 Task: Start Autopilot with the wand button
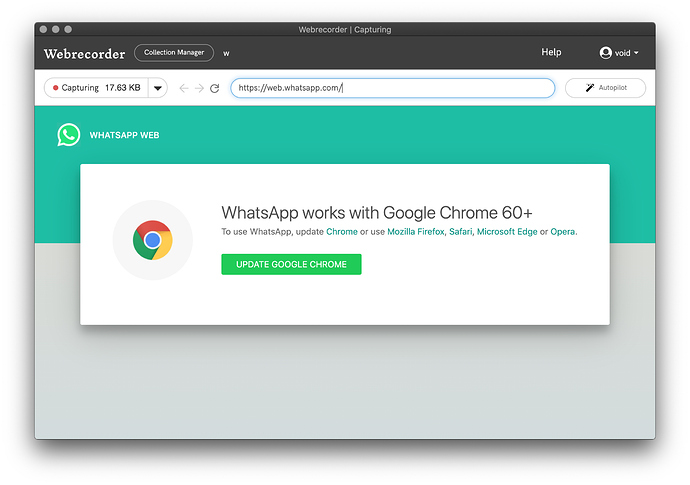pyautogui.click(x=606, y=88)
